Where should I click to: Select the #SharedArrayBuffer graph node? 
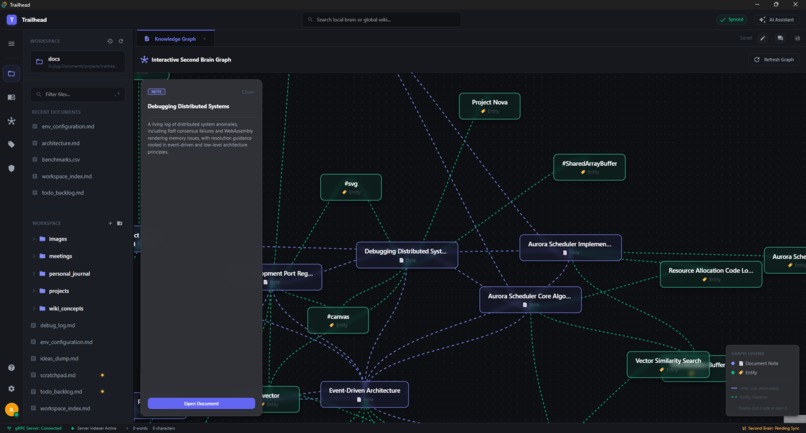coord(589,167)
